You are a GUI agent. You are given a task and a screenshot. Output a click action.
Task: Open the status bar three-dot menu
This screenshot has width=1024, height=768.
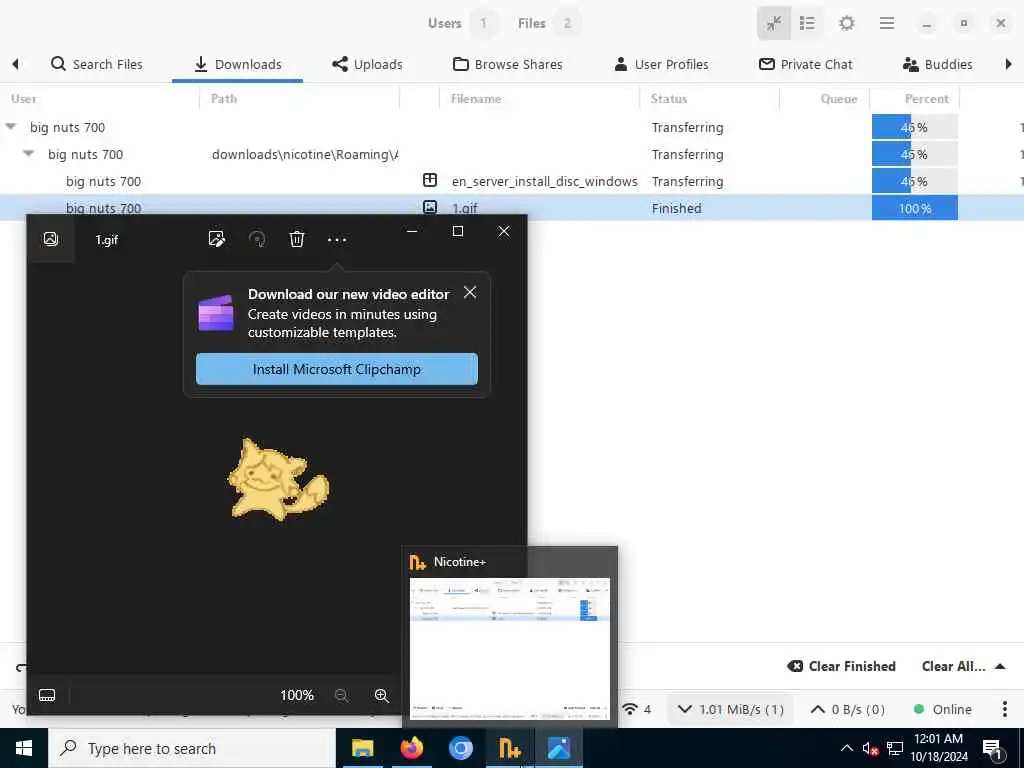point(1005,709)
